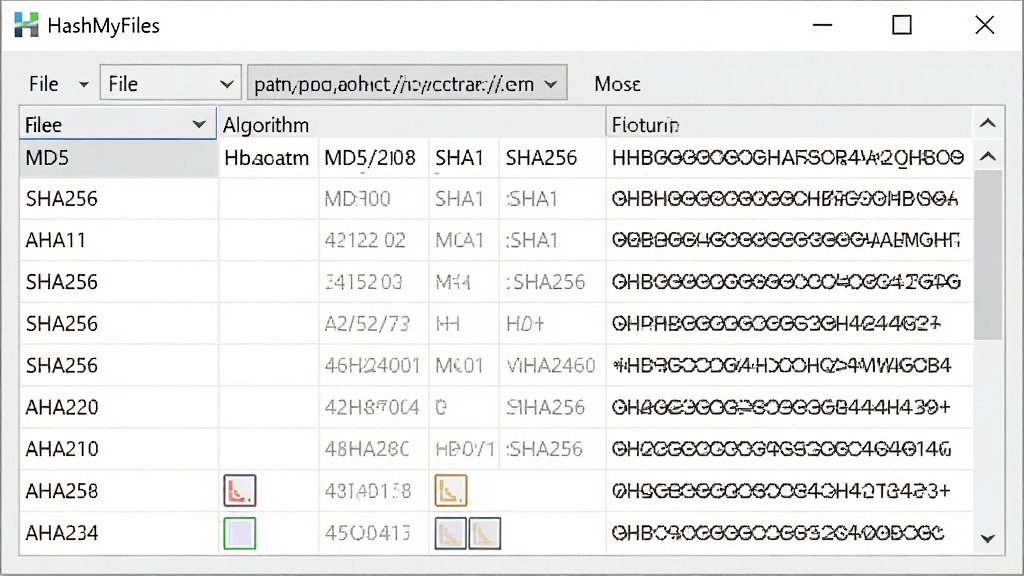Click the first gray icon in AHA234 row

click(451, 533)
